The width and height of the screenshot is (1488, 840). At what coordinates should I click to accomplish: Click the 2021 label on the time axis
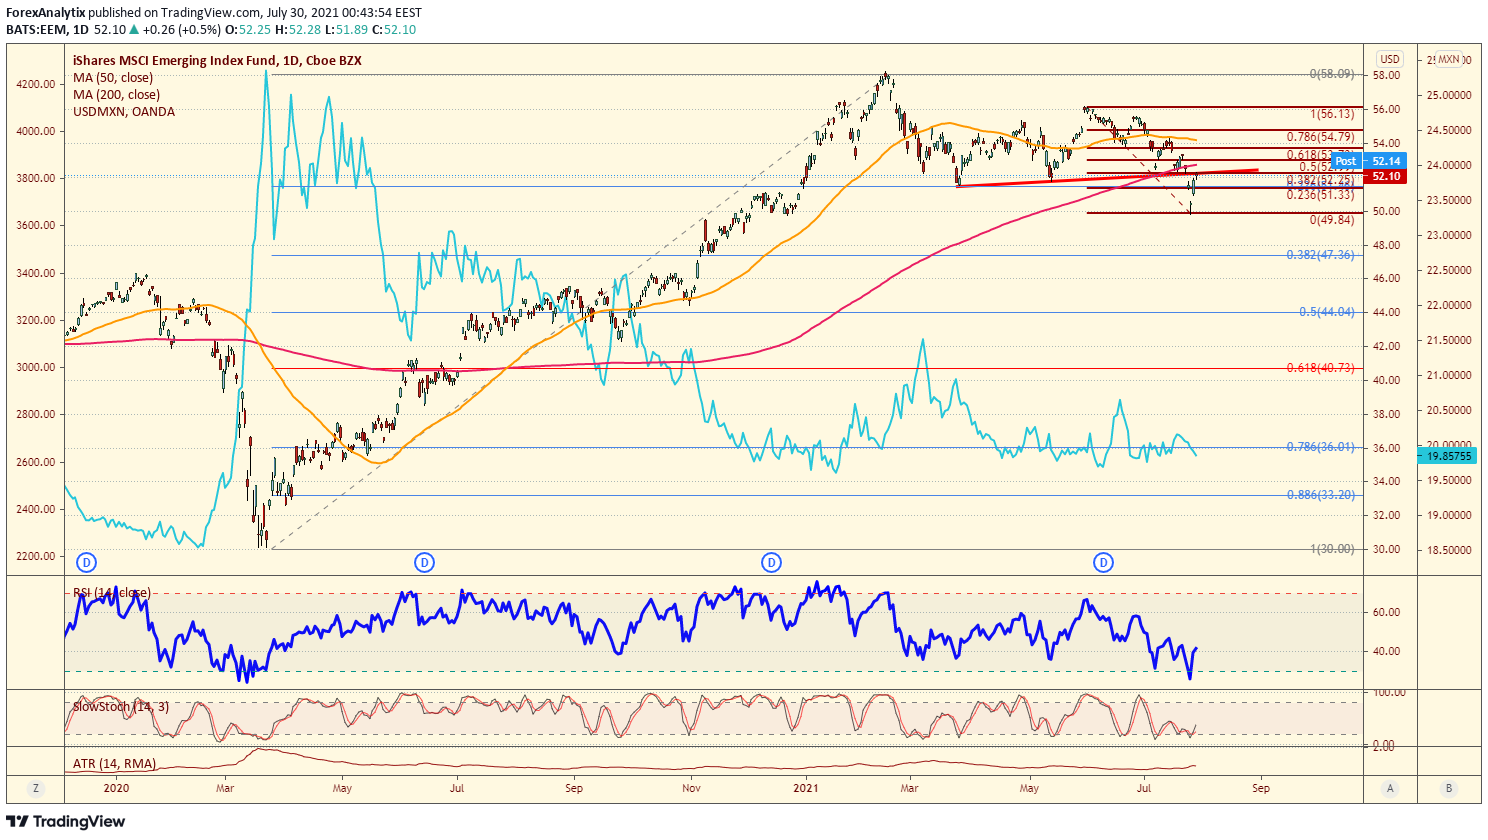click(x=806, y=788)
